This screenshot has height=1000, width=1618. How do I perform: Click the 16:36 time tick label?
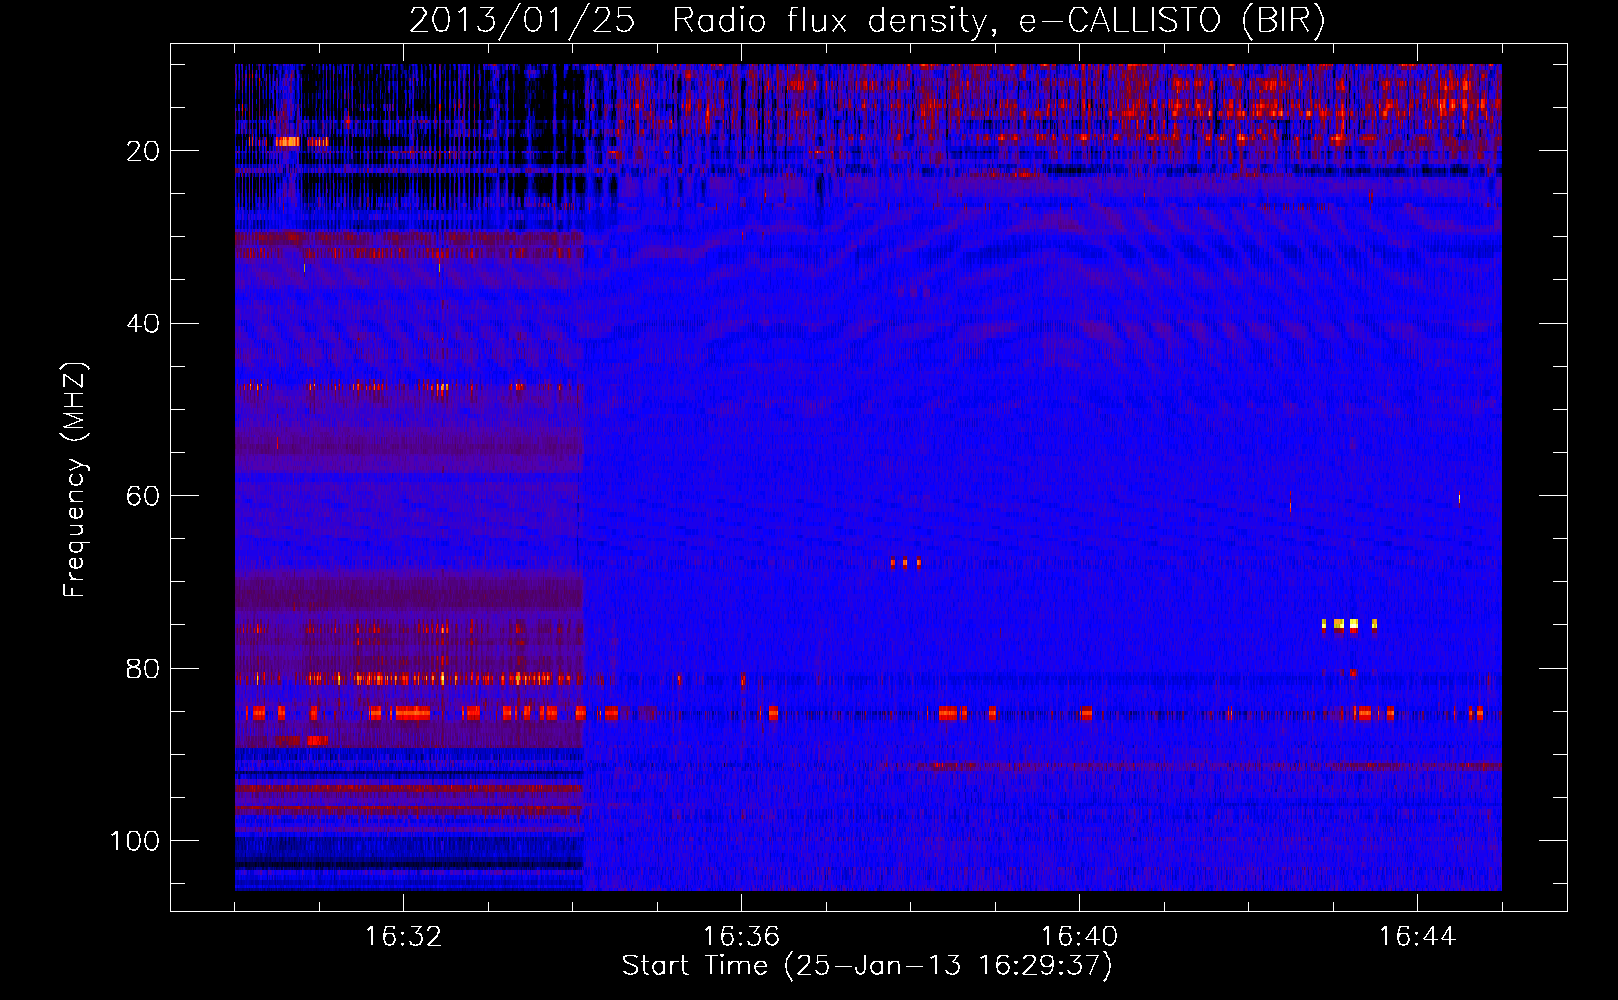click(x=741, y=937)
